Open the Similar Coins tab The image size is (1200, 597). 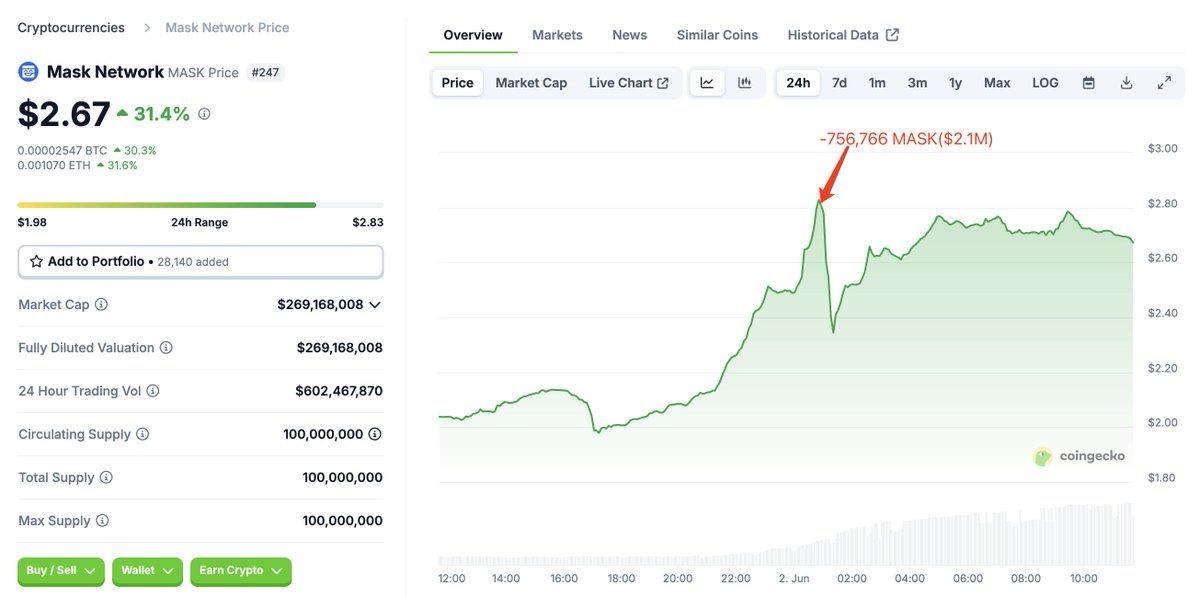718,35
